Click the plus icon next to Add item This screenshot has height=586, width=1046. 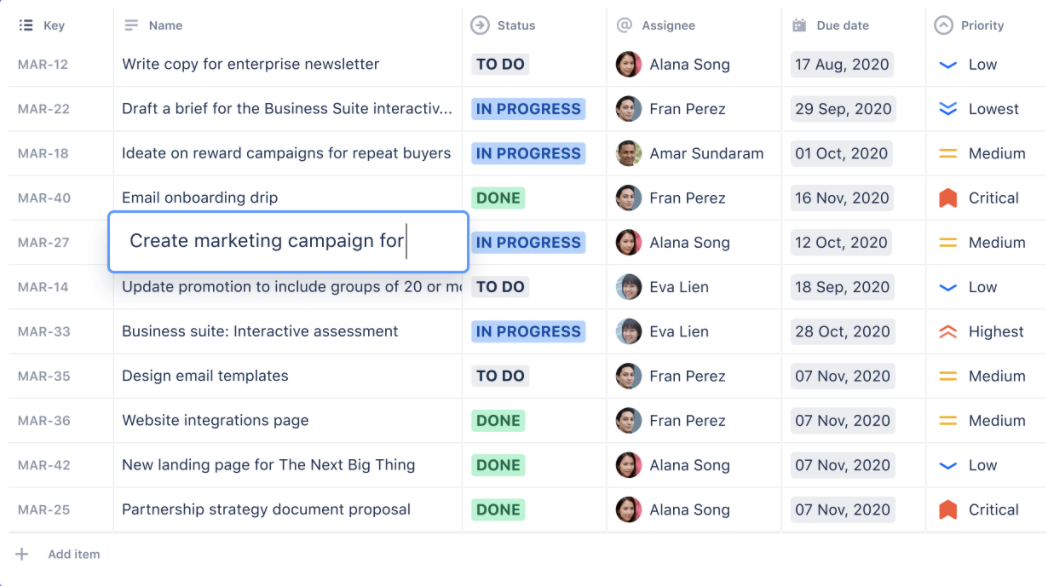23,554
